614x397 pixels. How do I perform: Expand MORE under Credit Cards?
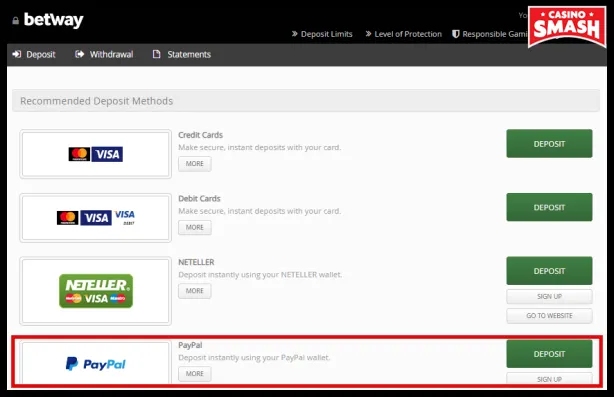(x=195, y=164)
